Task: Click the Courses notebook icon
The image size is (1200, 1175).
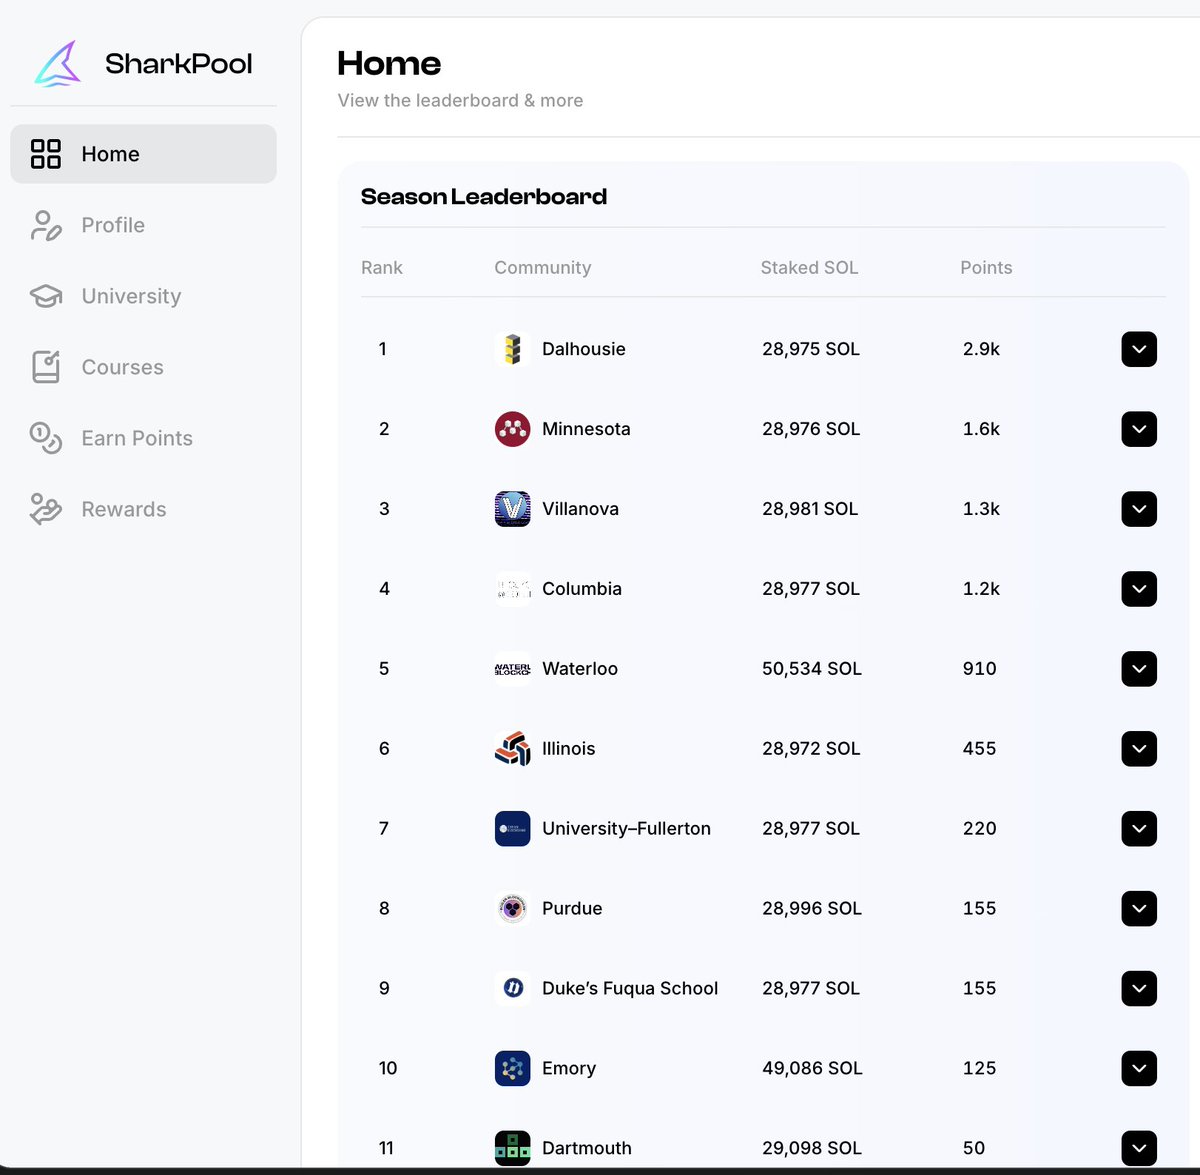Action: [x=46, y=367]
